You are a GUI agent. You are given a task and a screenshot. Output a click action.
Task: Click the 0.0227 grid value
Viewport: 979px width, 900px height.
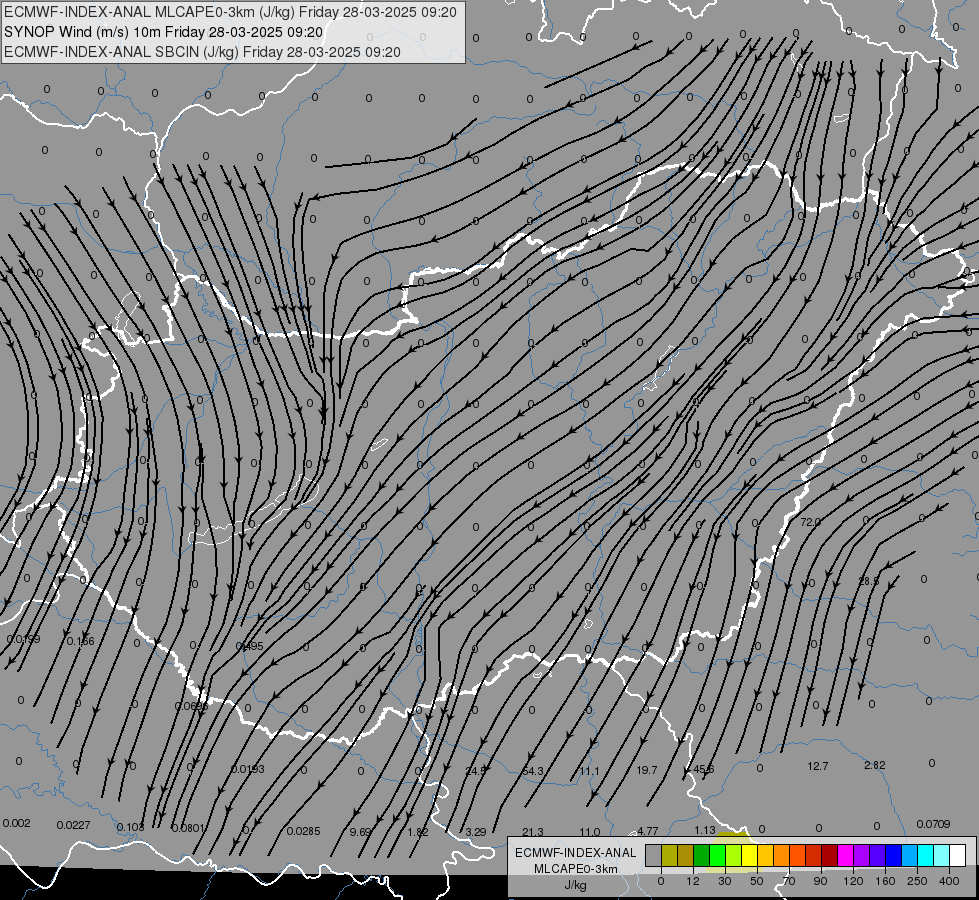[x=74, y=825]
